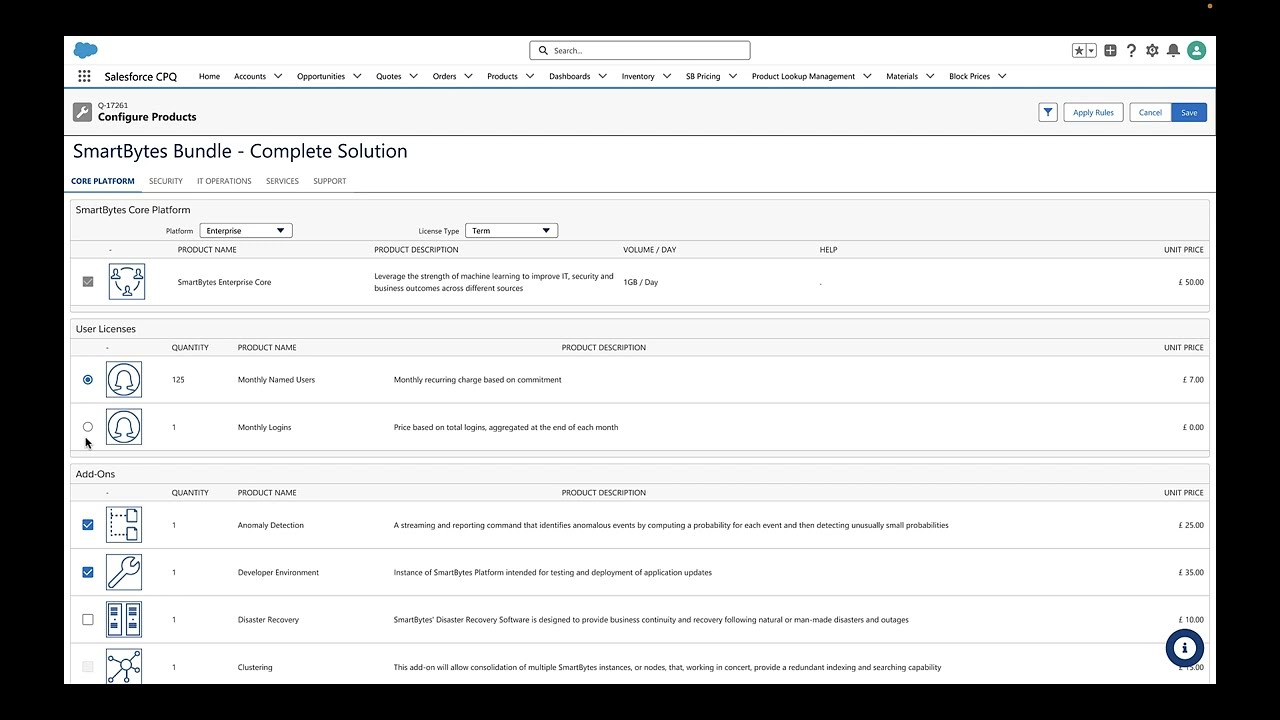
Task: Click the Disaster Recovery product name
Action: click(x=268, y=620)
